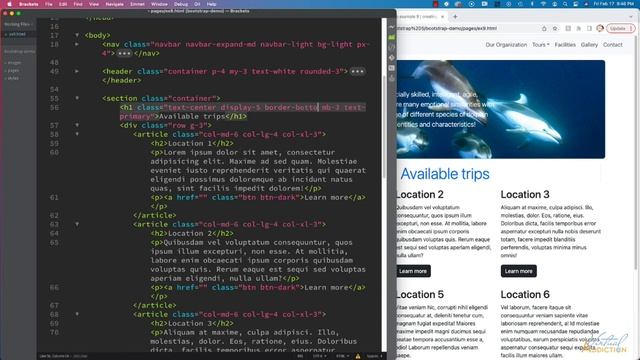Click the Working Files header
The image size is (640, 360).
click(x=18, y=24)
